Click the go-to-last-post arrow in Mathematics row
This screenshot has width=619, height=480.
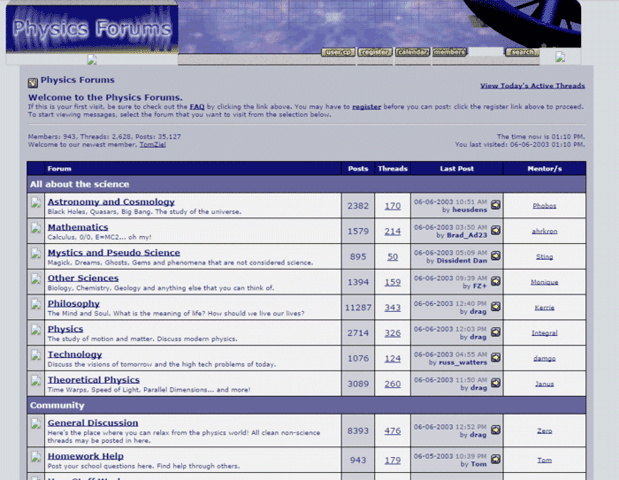coord(495,229)
